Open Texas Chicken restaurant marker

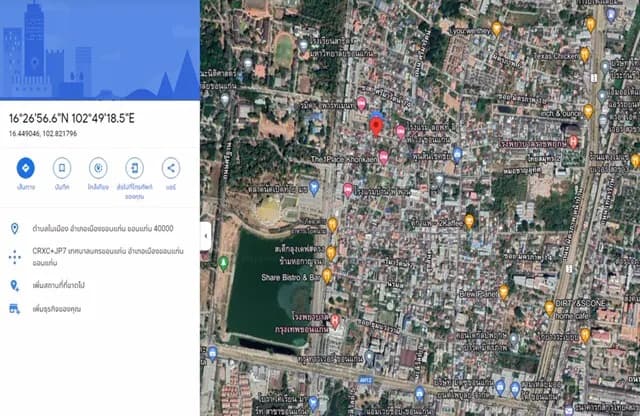[584, 55]
